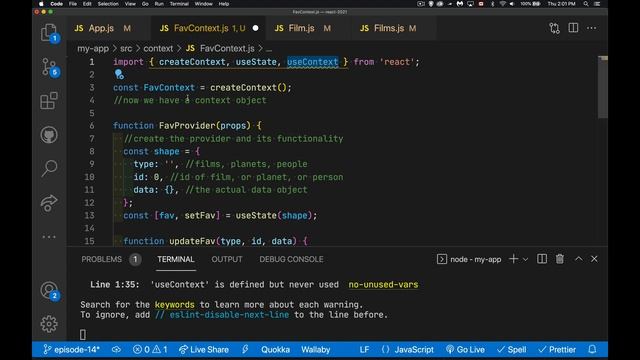Open the Live Share view in the activity bar

pos(49,203)
